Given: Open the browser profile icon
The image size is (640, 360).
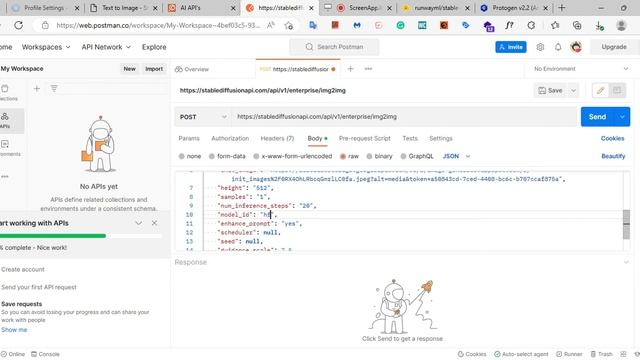Looking at the screenshot, I should coord(621,25).
